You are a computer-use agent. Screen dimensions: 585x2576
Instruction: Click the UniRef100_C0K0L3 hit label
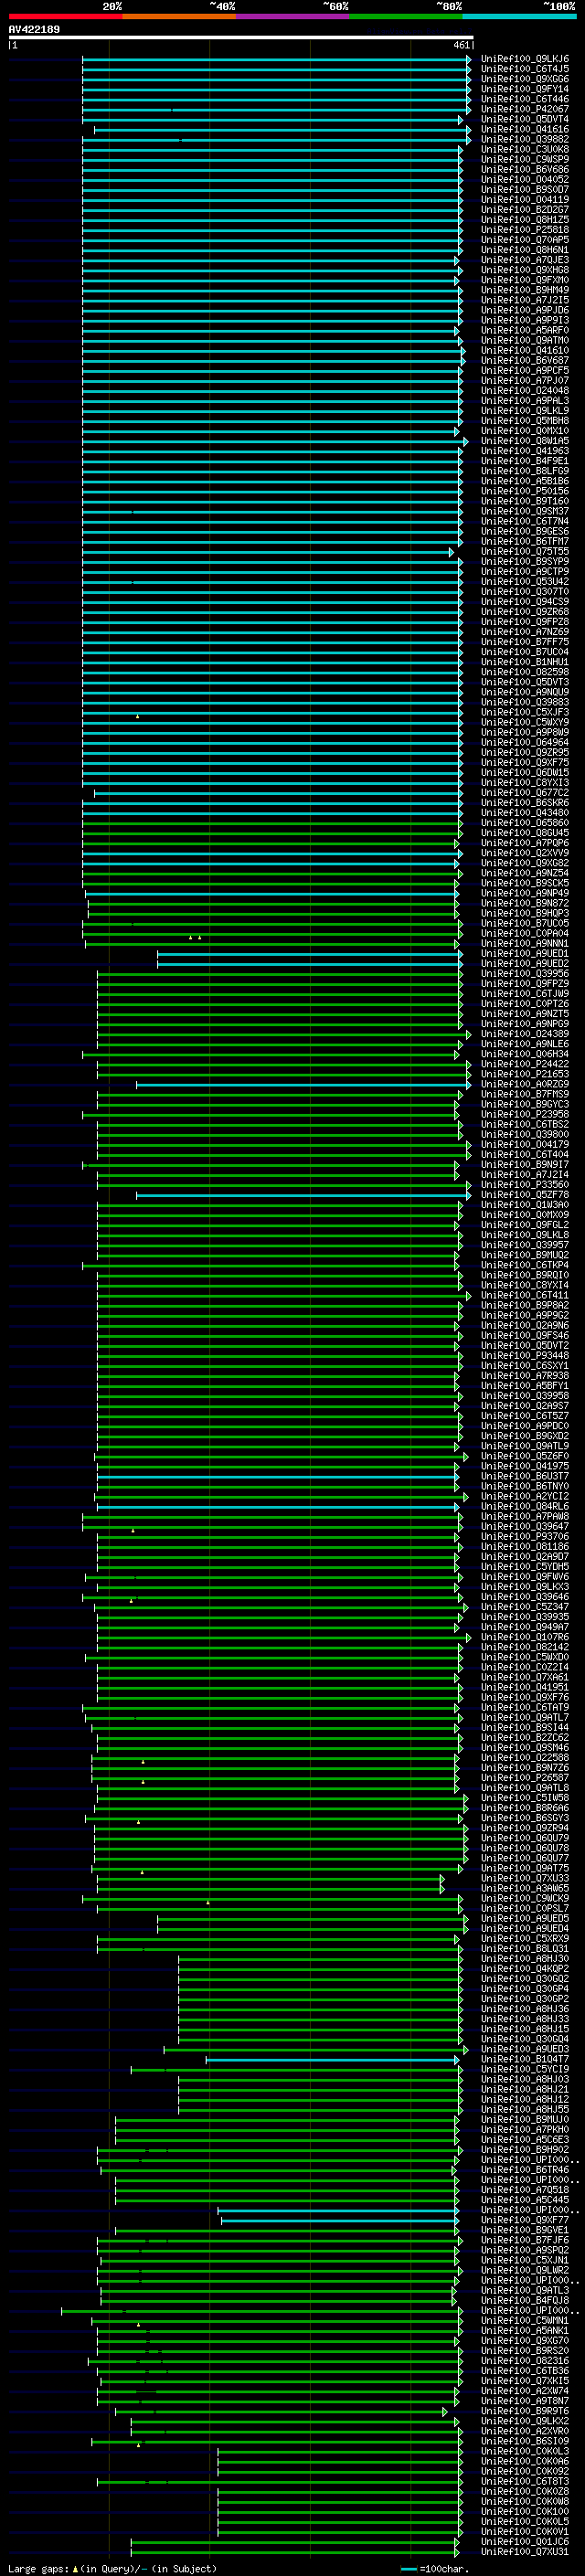[525, 2451]
